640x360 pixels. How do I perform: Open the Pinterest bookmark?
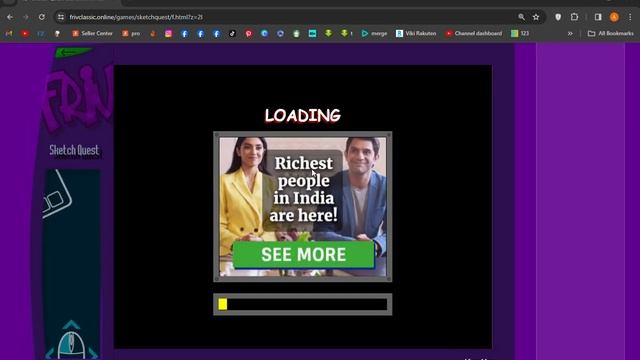click(x=249, y=33)
